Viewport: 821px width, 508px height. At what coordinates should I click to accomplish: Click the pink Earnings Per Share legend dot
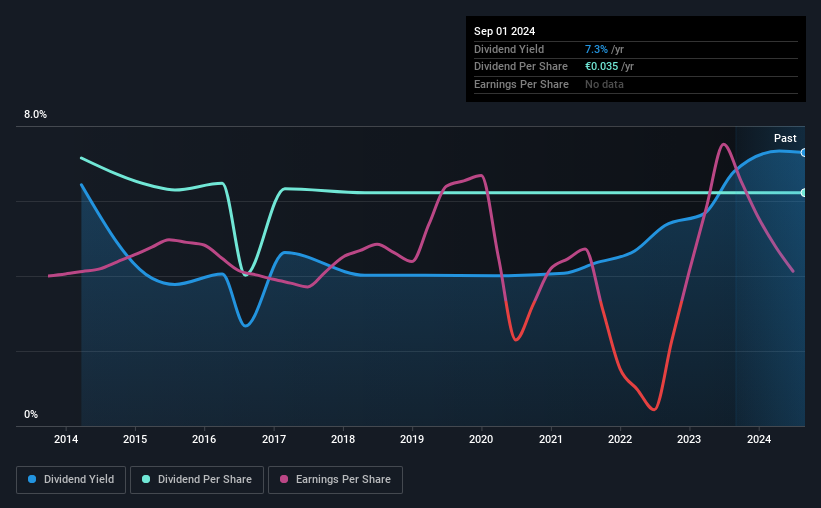point(284,479)
